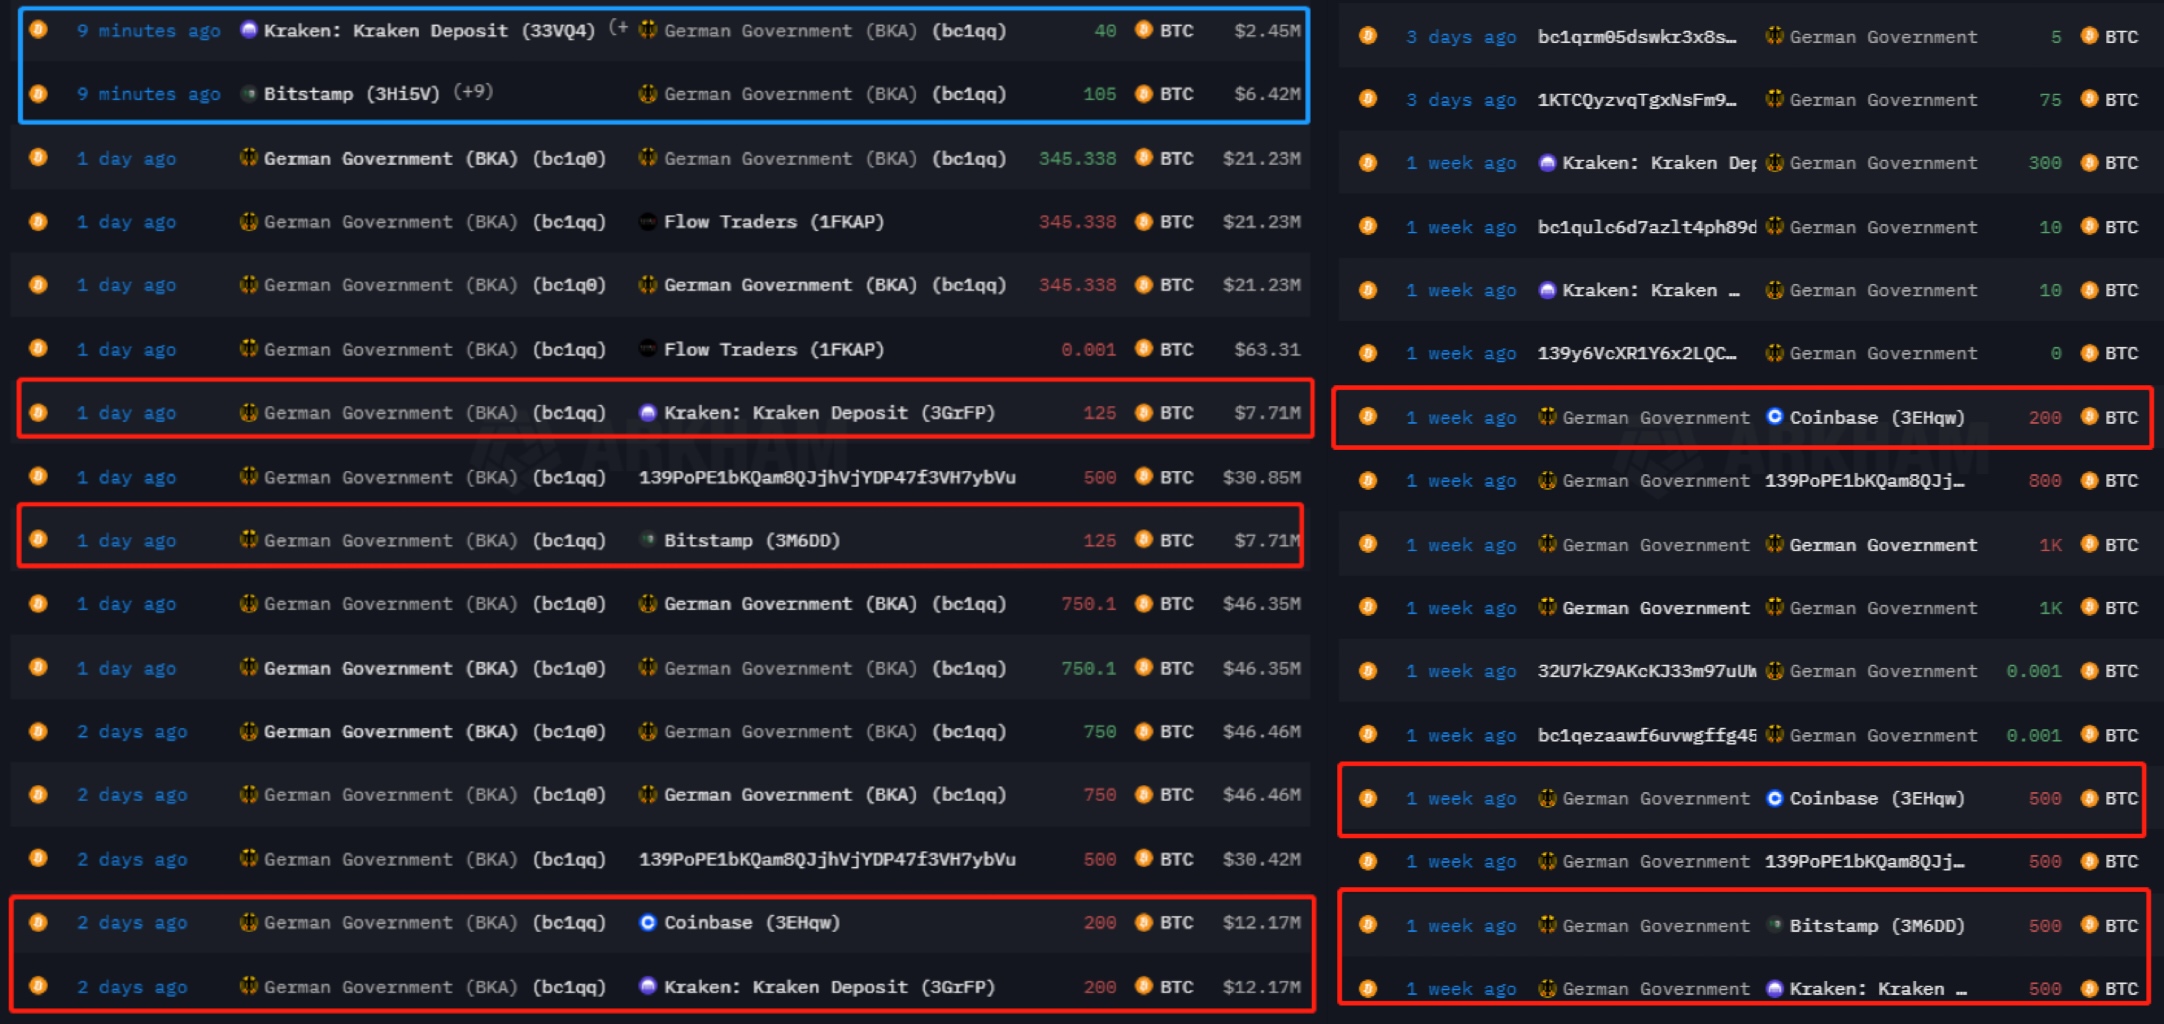
Task: Click the $6.42M value
Action: click(x=1267, y=94)
